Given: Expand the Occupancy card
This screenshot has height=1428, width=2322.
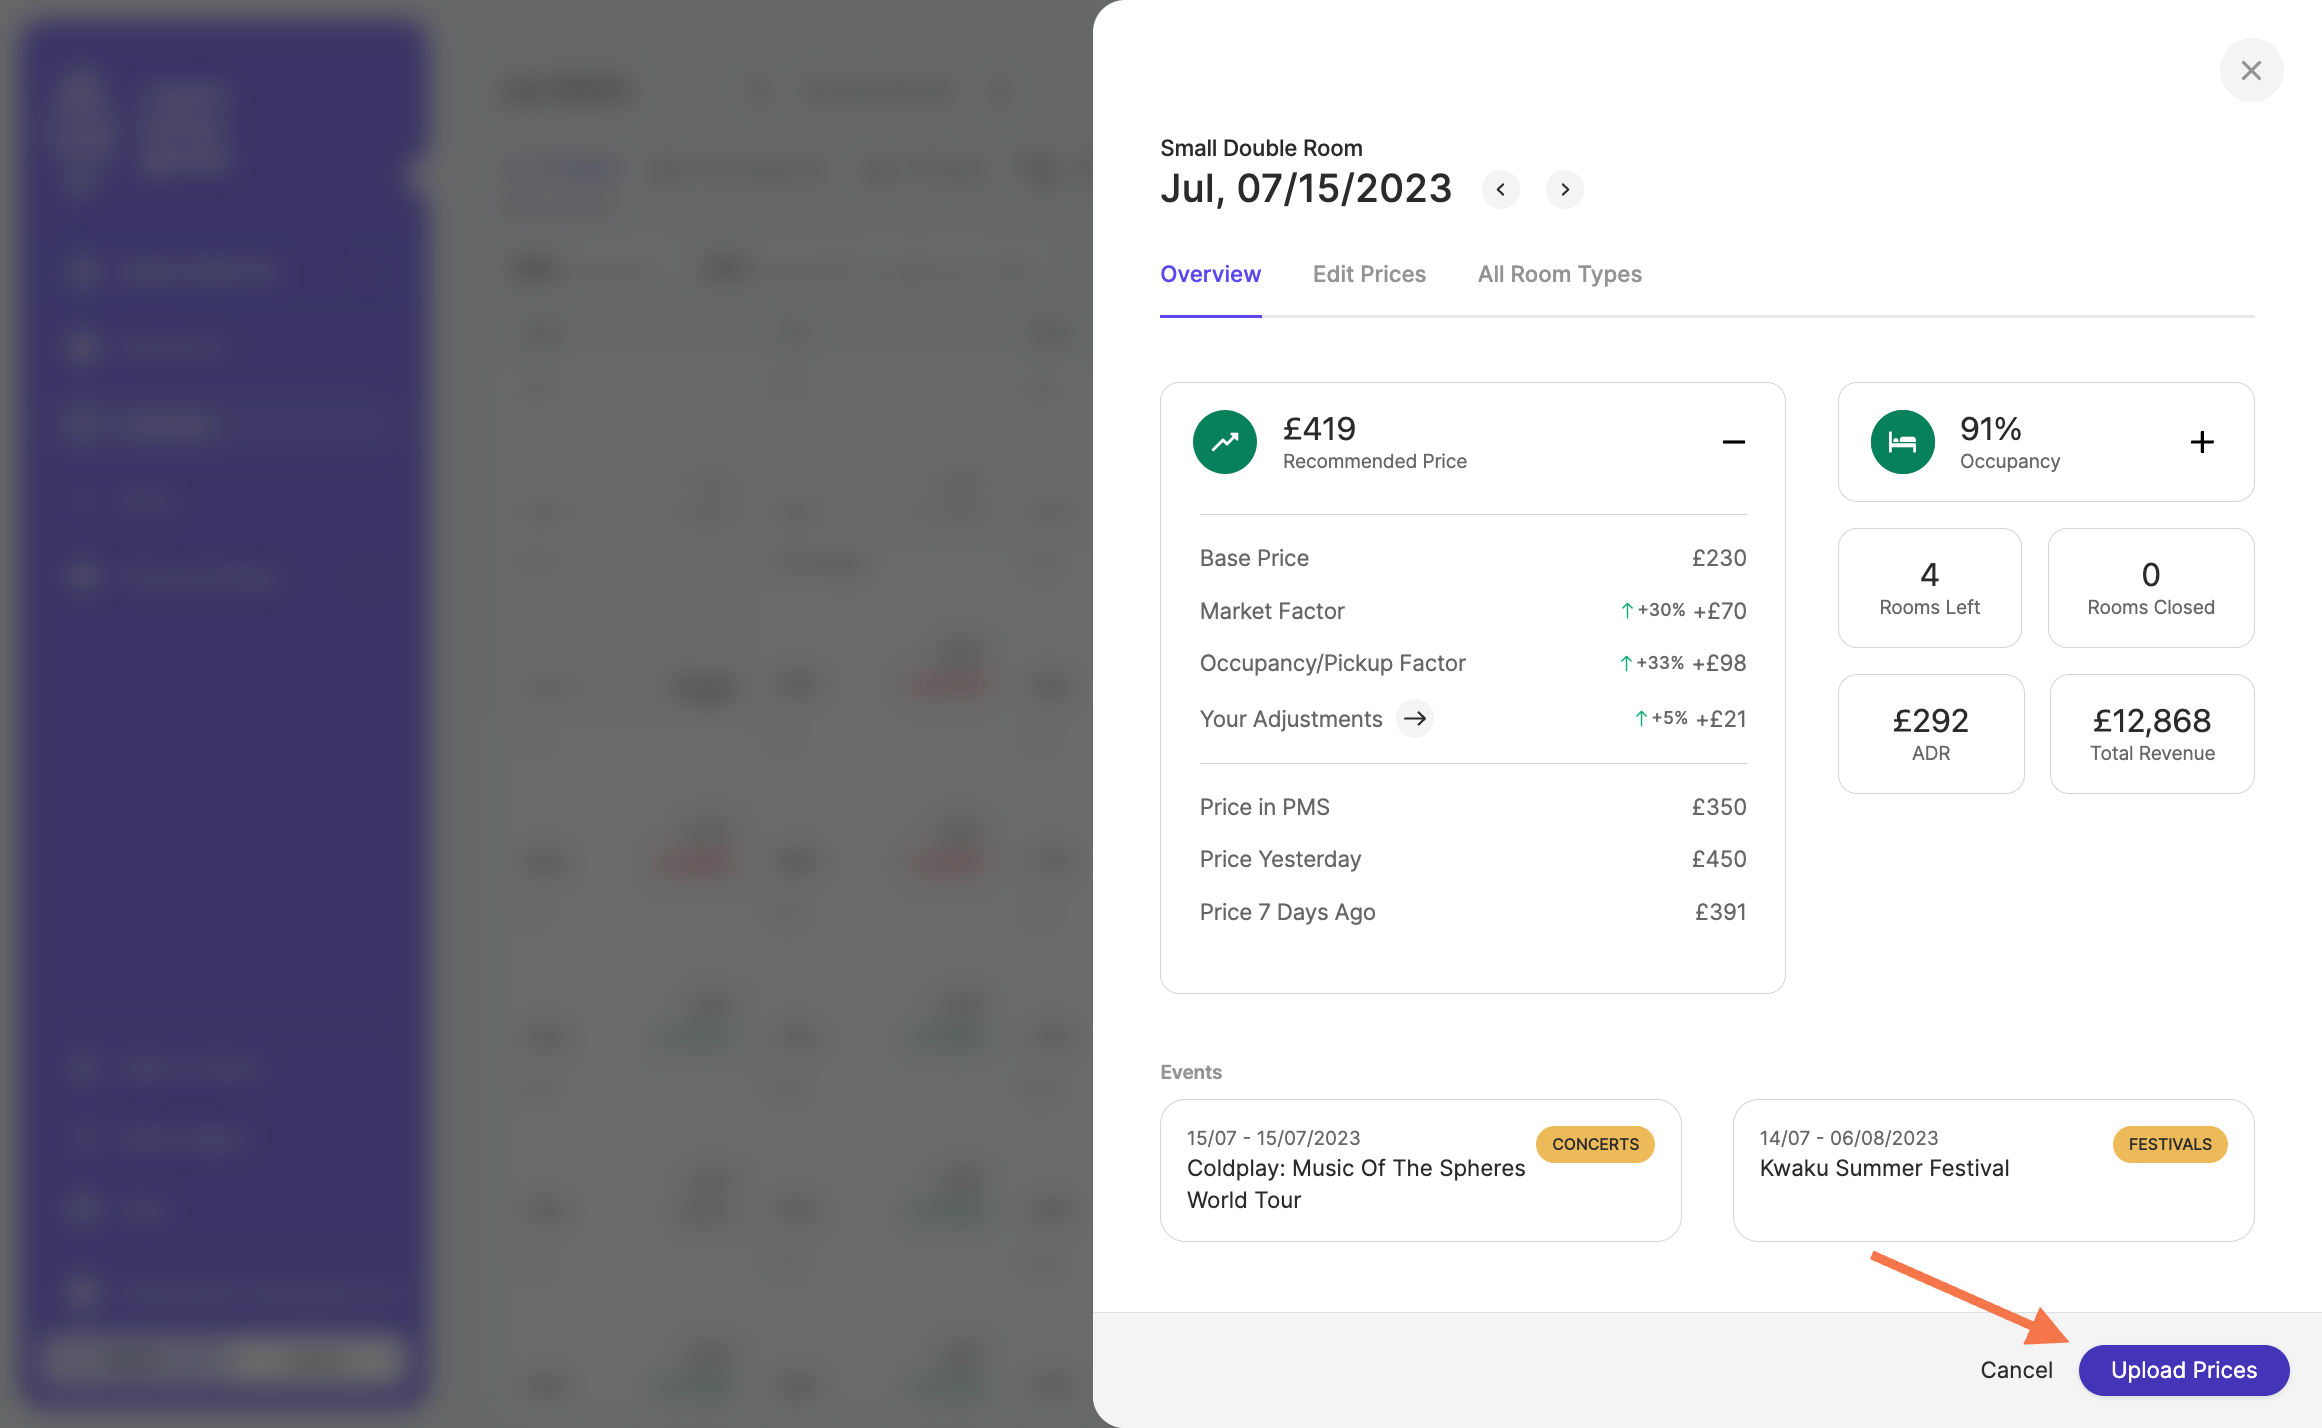Looking at the screenshot, I should click(x=2202, y=442).
